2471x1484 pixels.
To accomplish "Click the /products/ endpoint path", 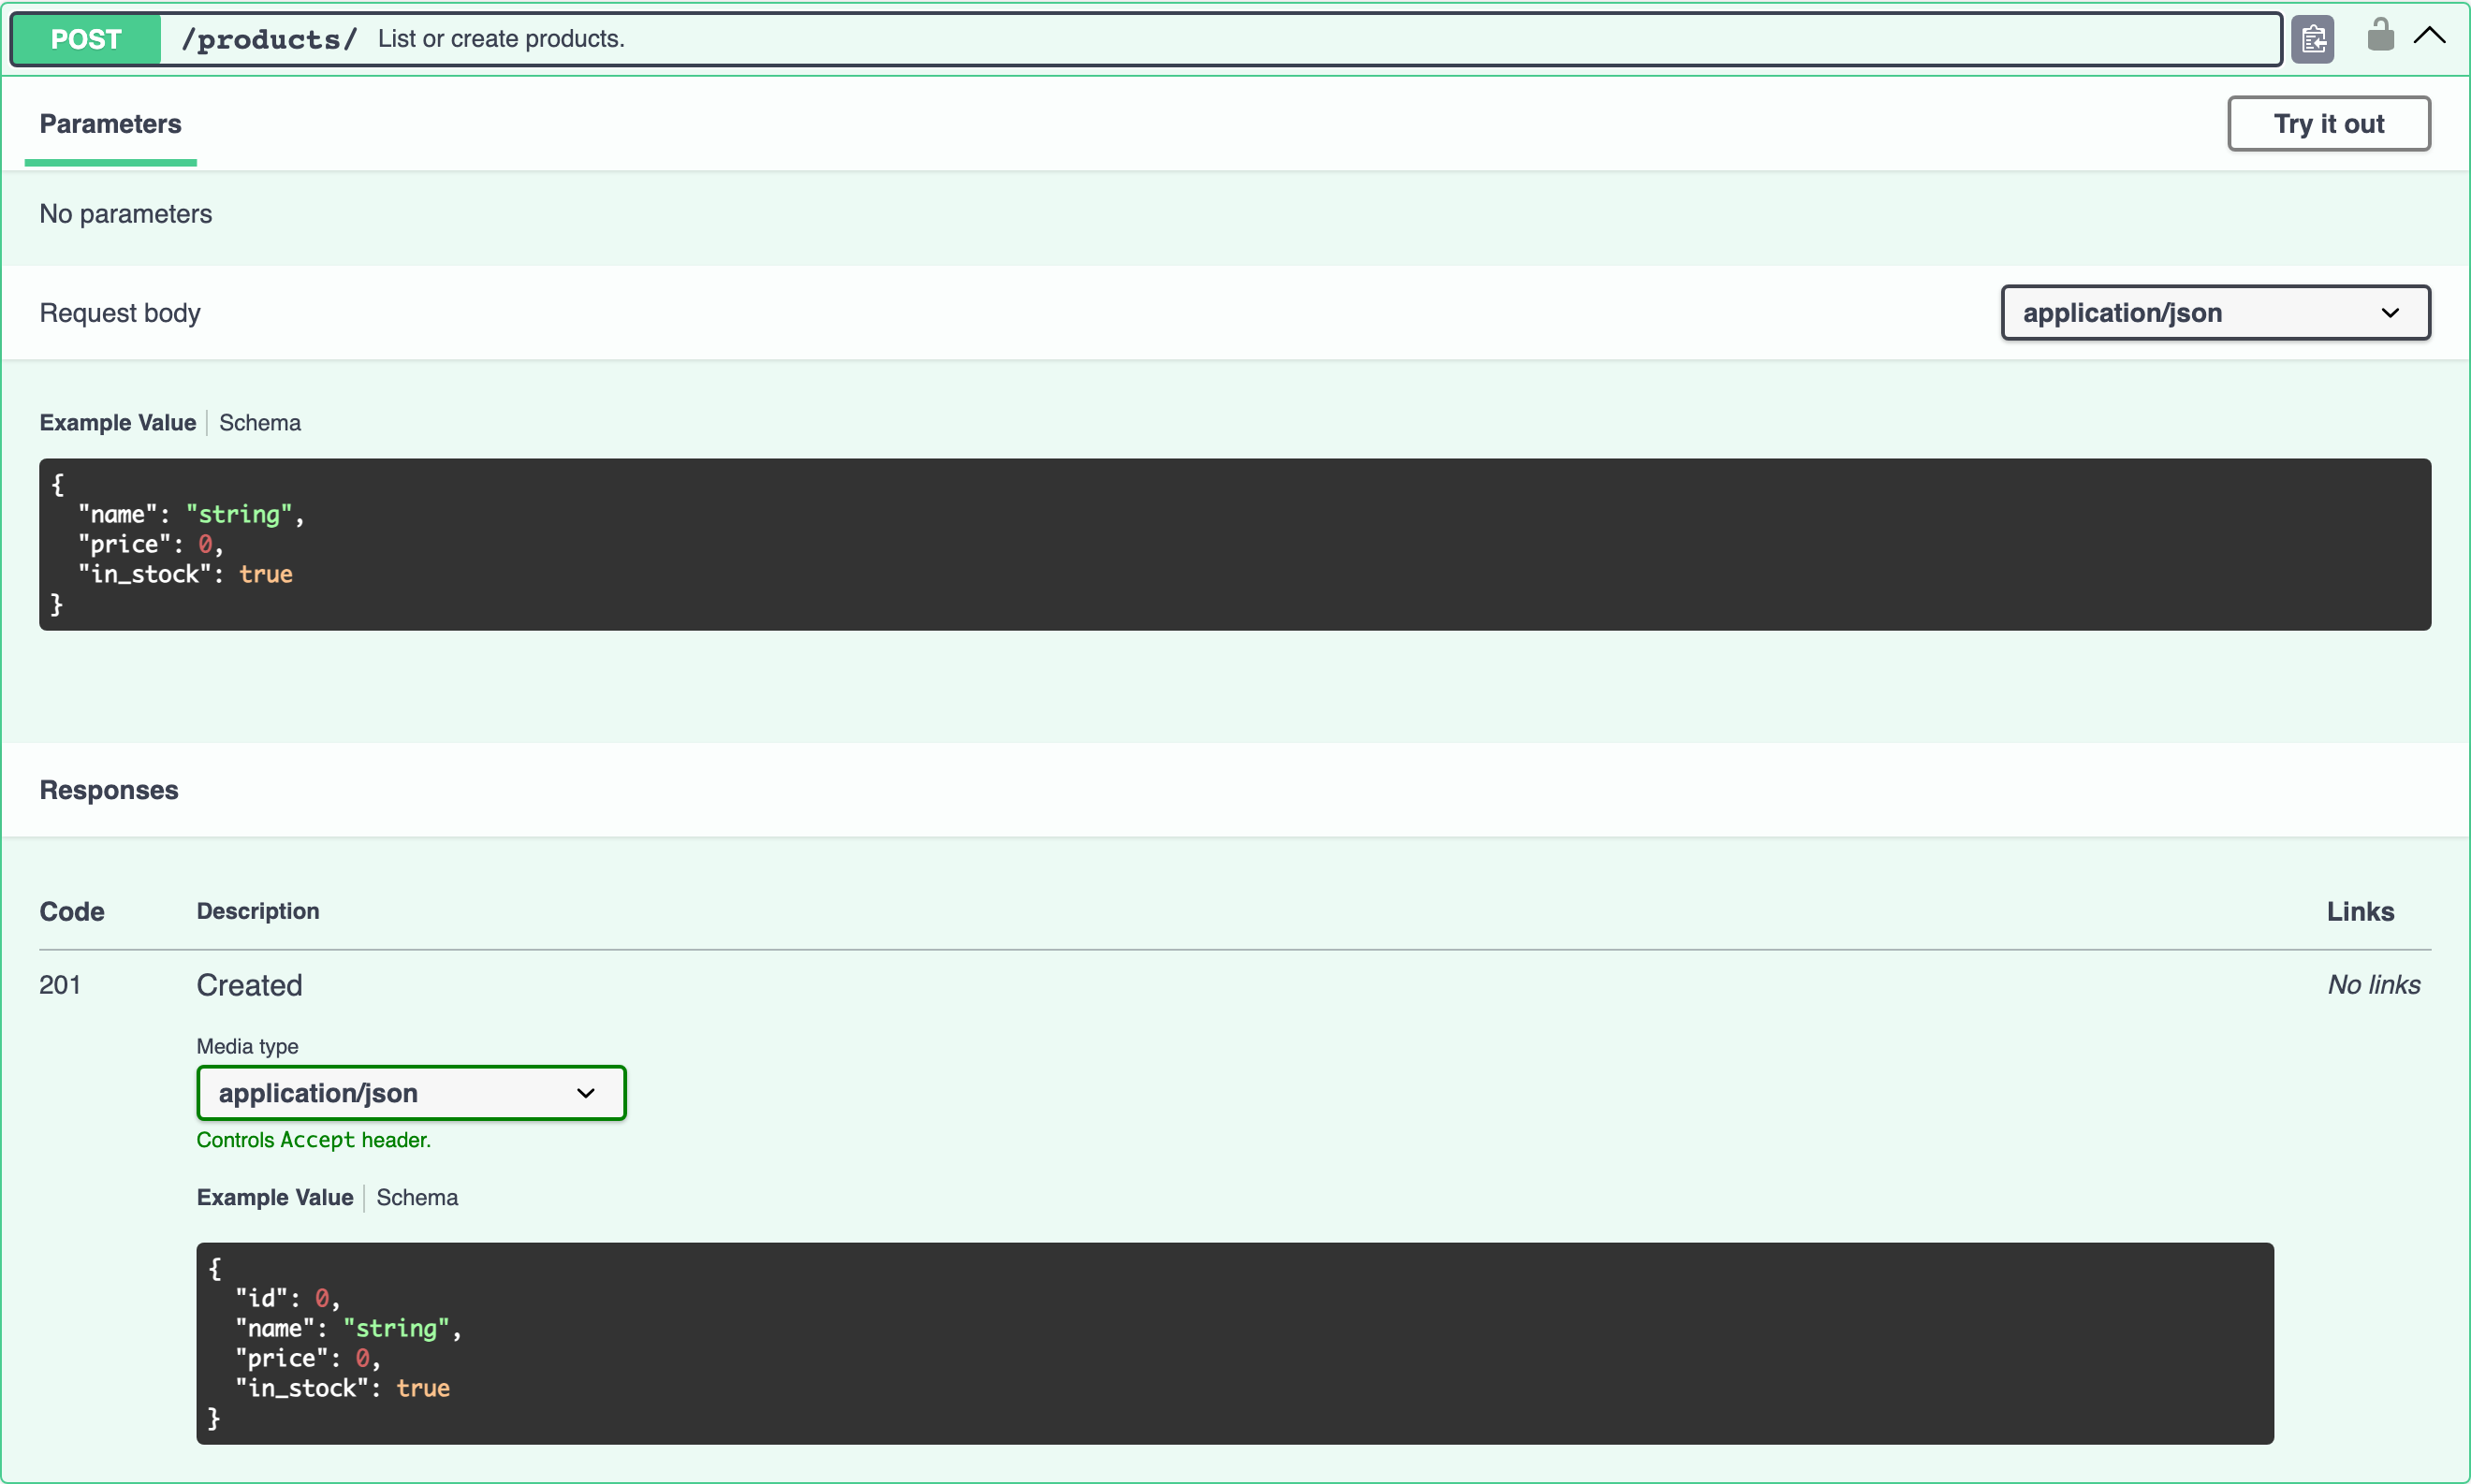I will tap(269, 39).
